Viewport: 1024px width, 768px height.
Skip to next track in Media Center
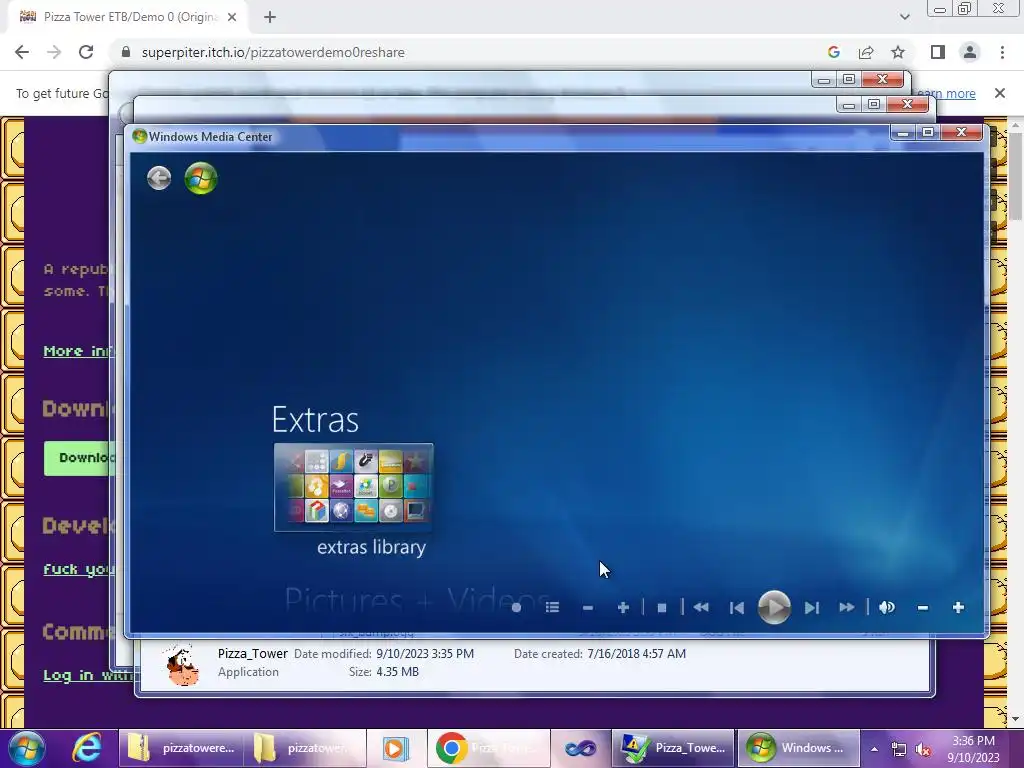click(x=812, y=608)
